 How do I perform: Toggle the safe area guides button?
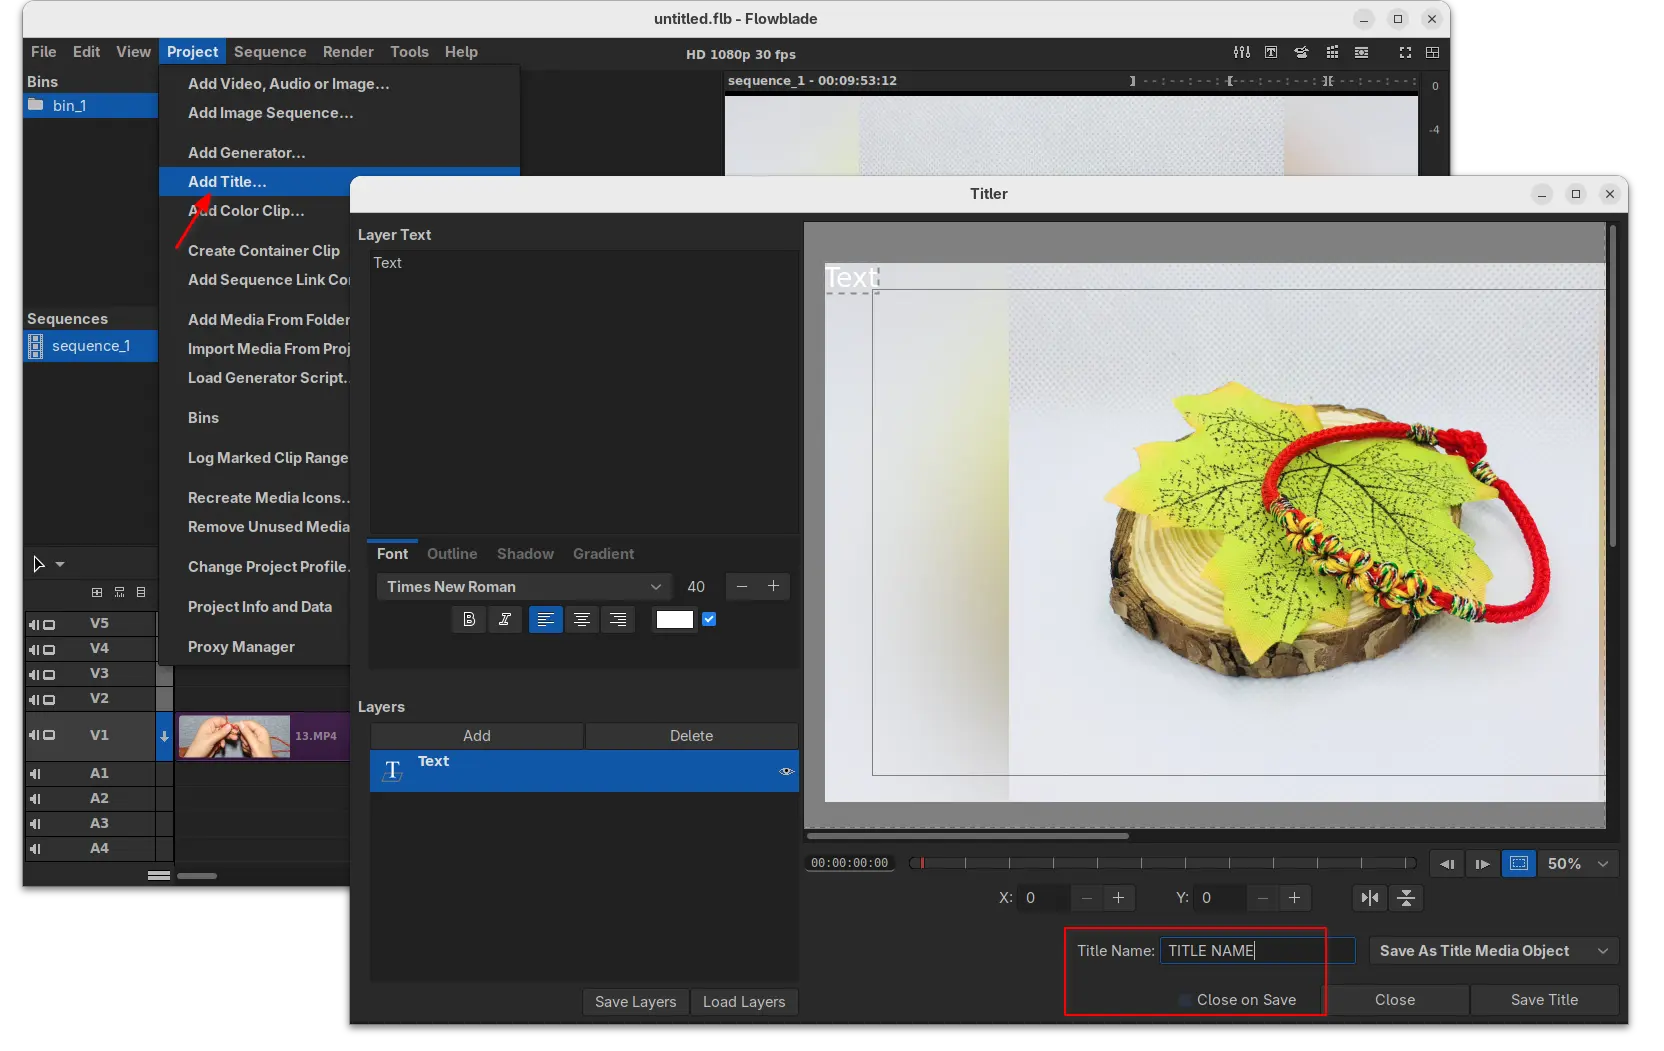point(1519,864)
